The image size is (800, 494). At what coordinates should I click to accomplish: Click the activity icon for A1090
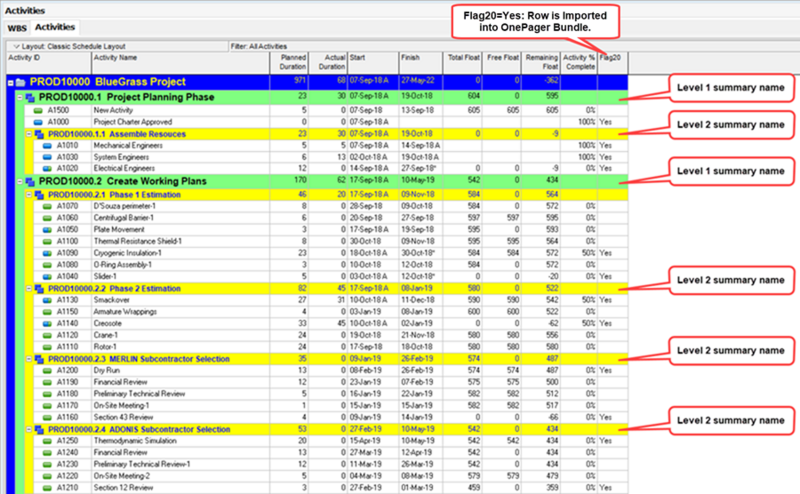point(47,253)
